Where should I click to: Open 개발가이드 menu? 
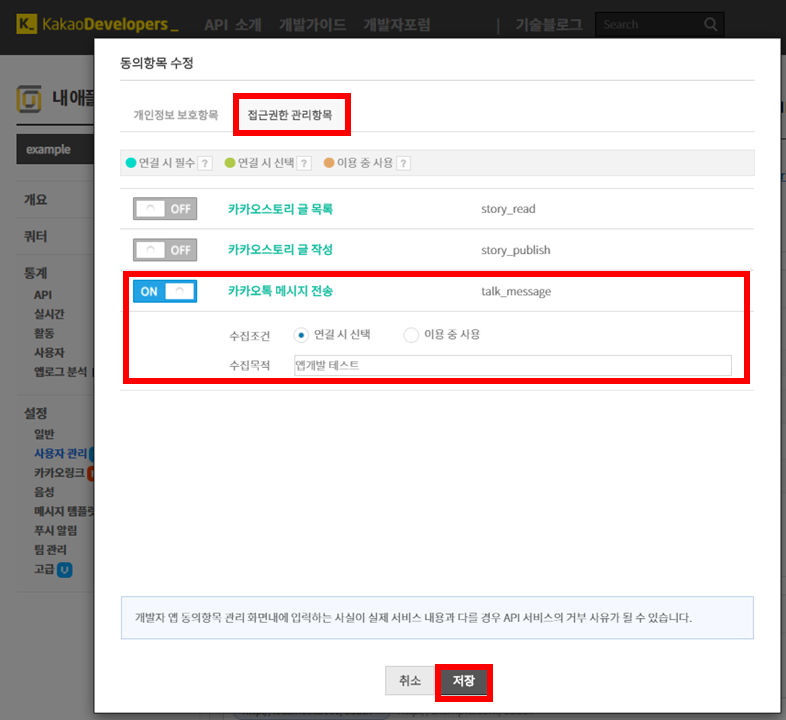[313, 25]
